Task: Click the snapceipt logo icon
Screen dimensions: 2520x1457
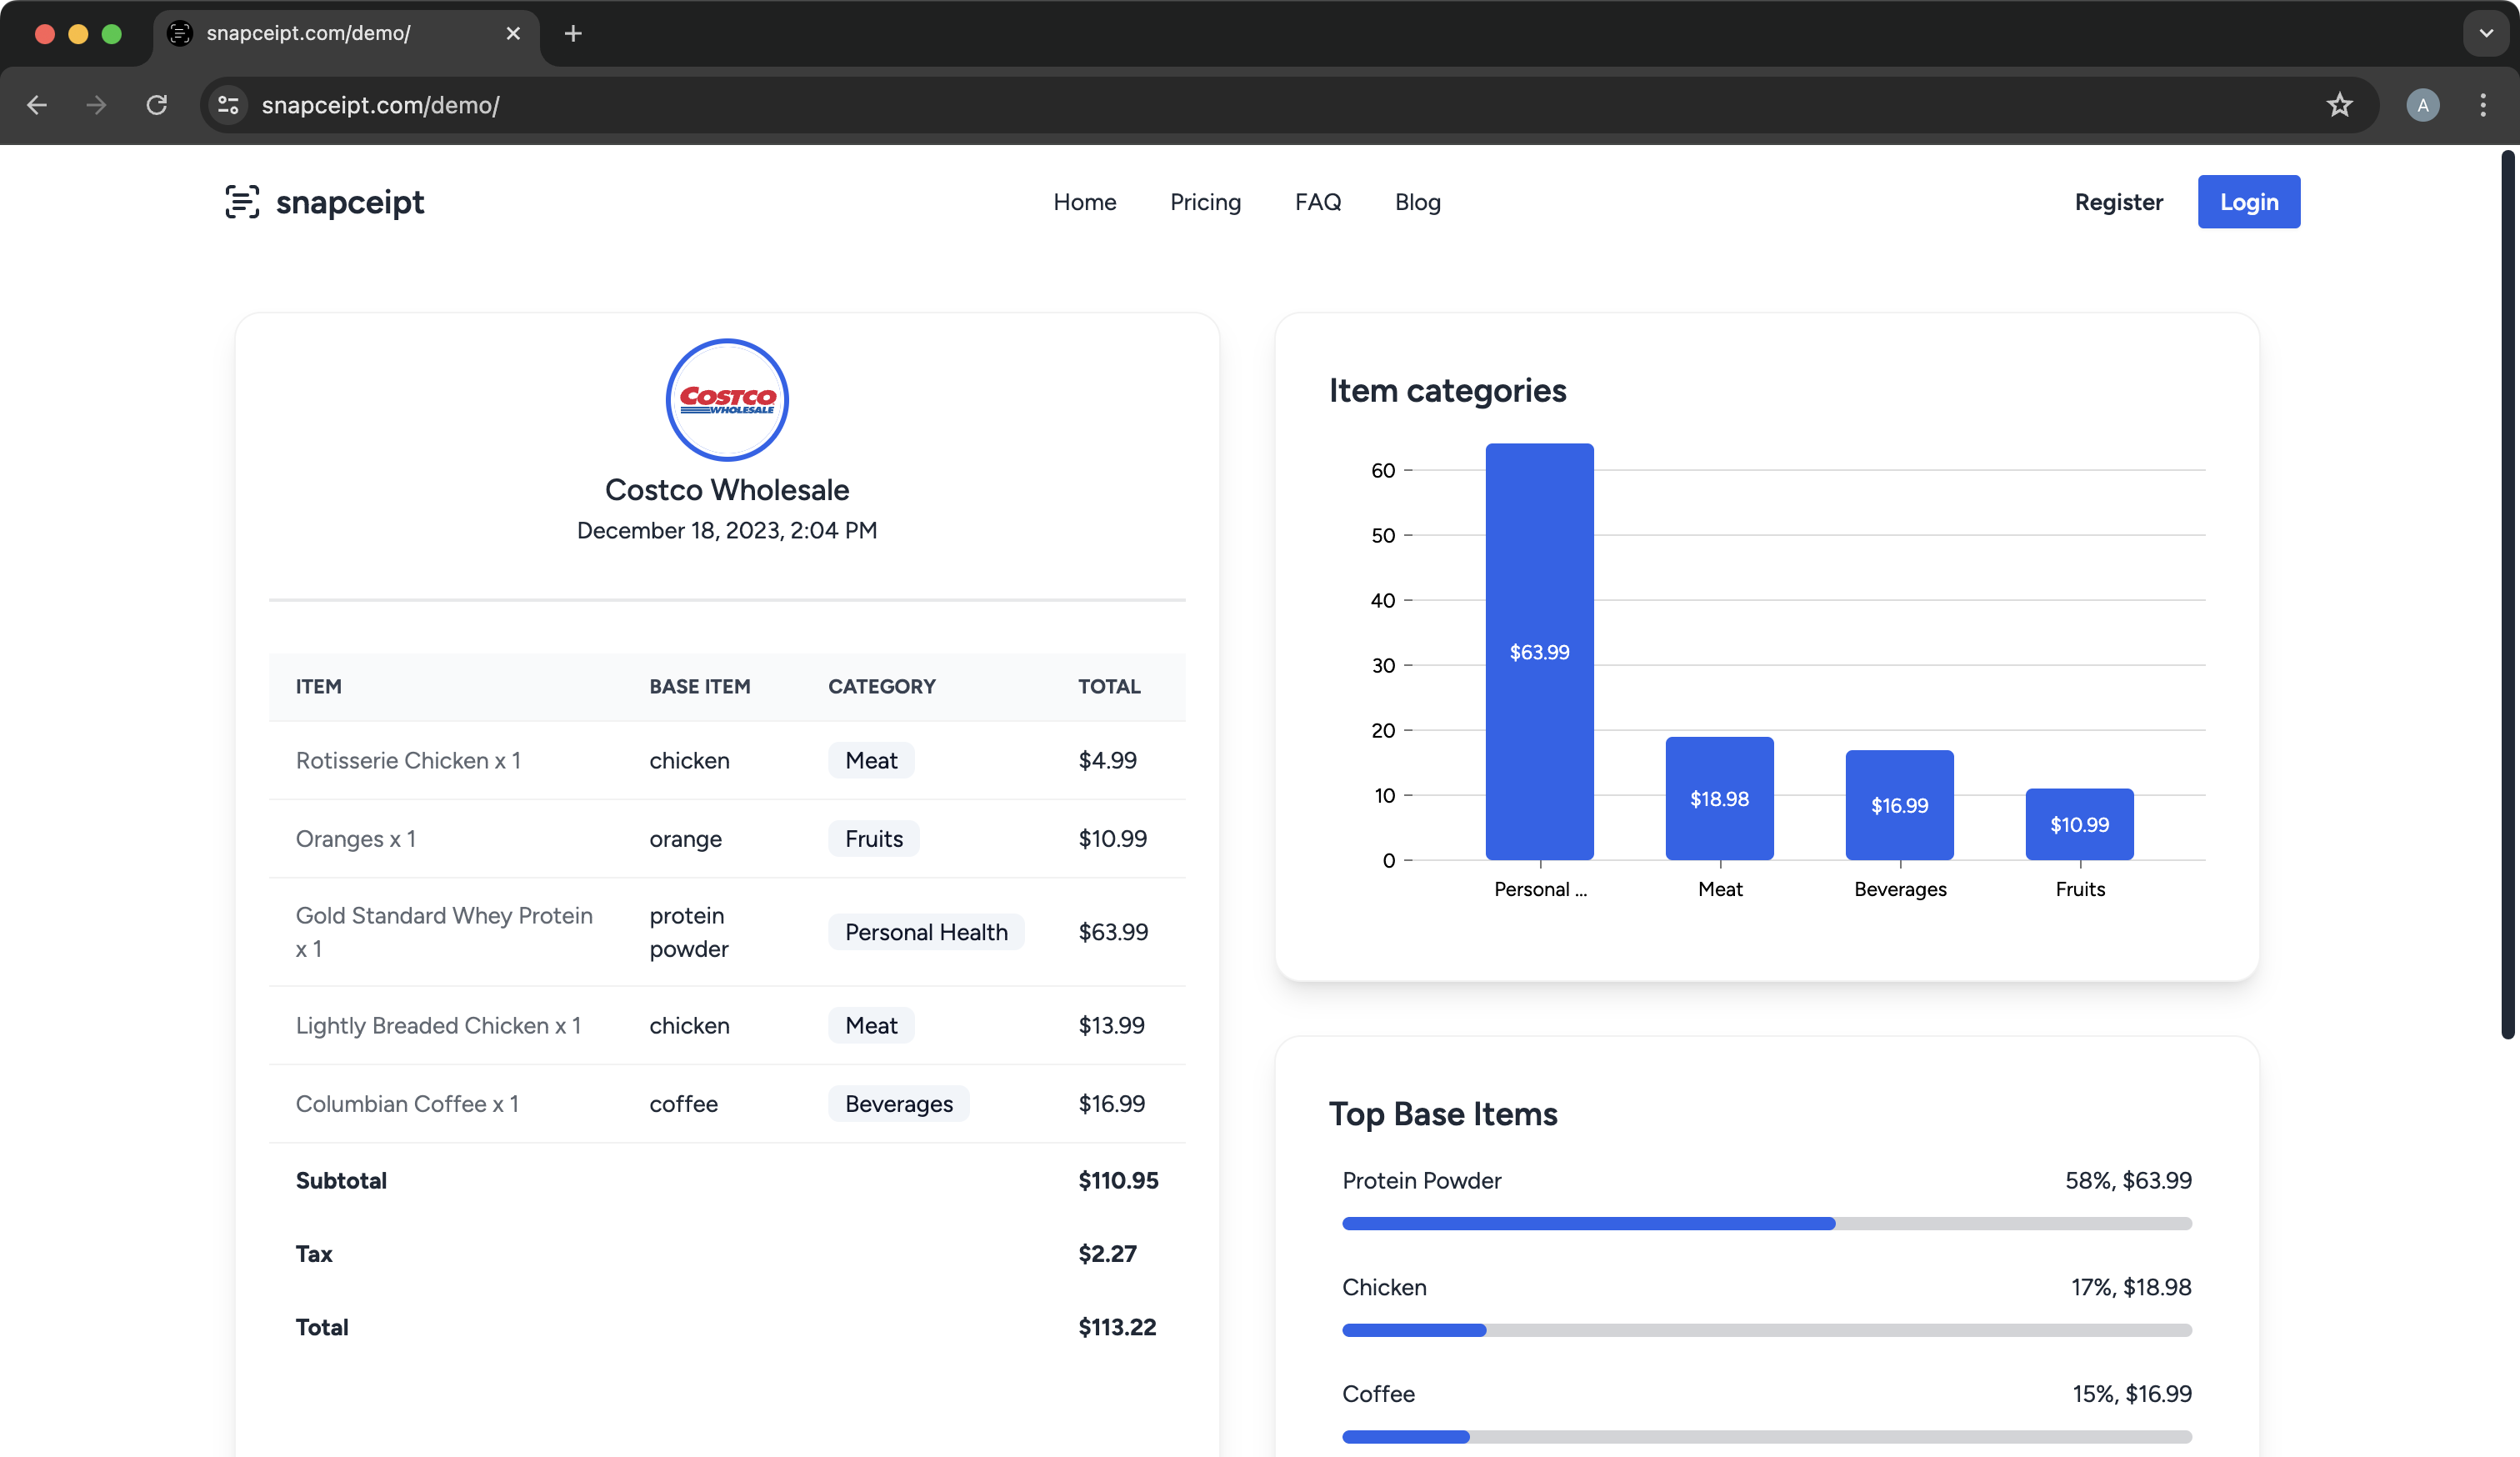Action: tap(242, 202)
